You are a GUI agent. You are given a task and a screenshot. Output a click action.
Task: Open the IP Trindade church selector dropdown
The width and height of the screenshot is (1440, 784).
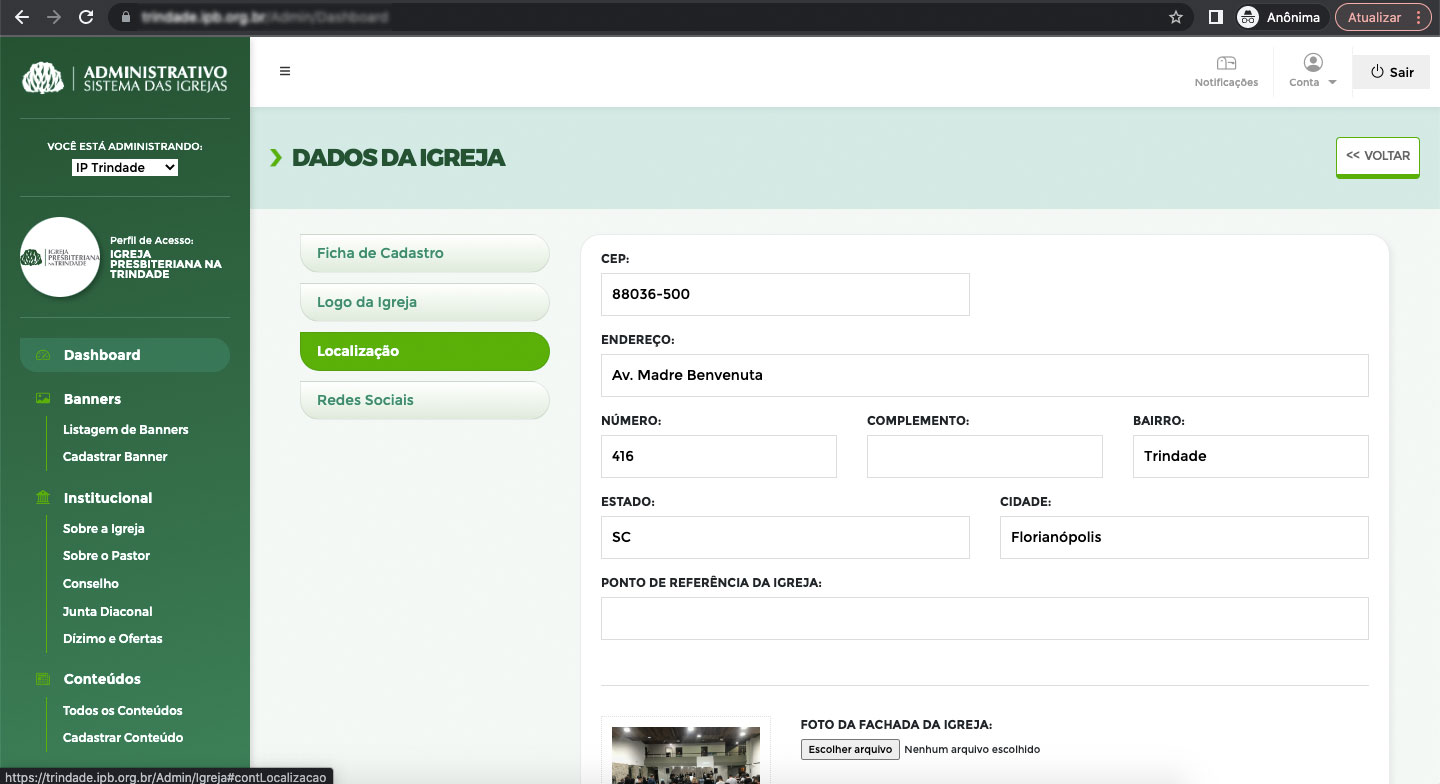click(x=125, y=168)
